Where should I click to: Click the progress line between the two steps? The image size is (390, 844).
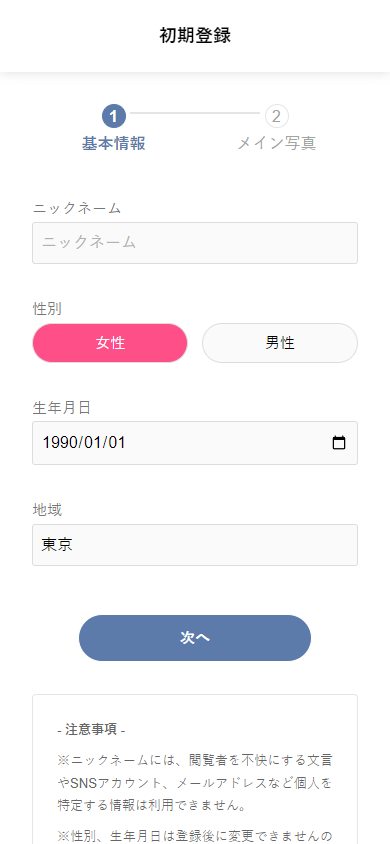coord(195,113)
